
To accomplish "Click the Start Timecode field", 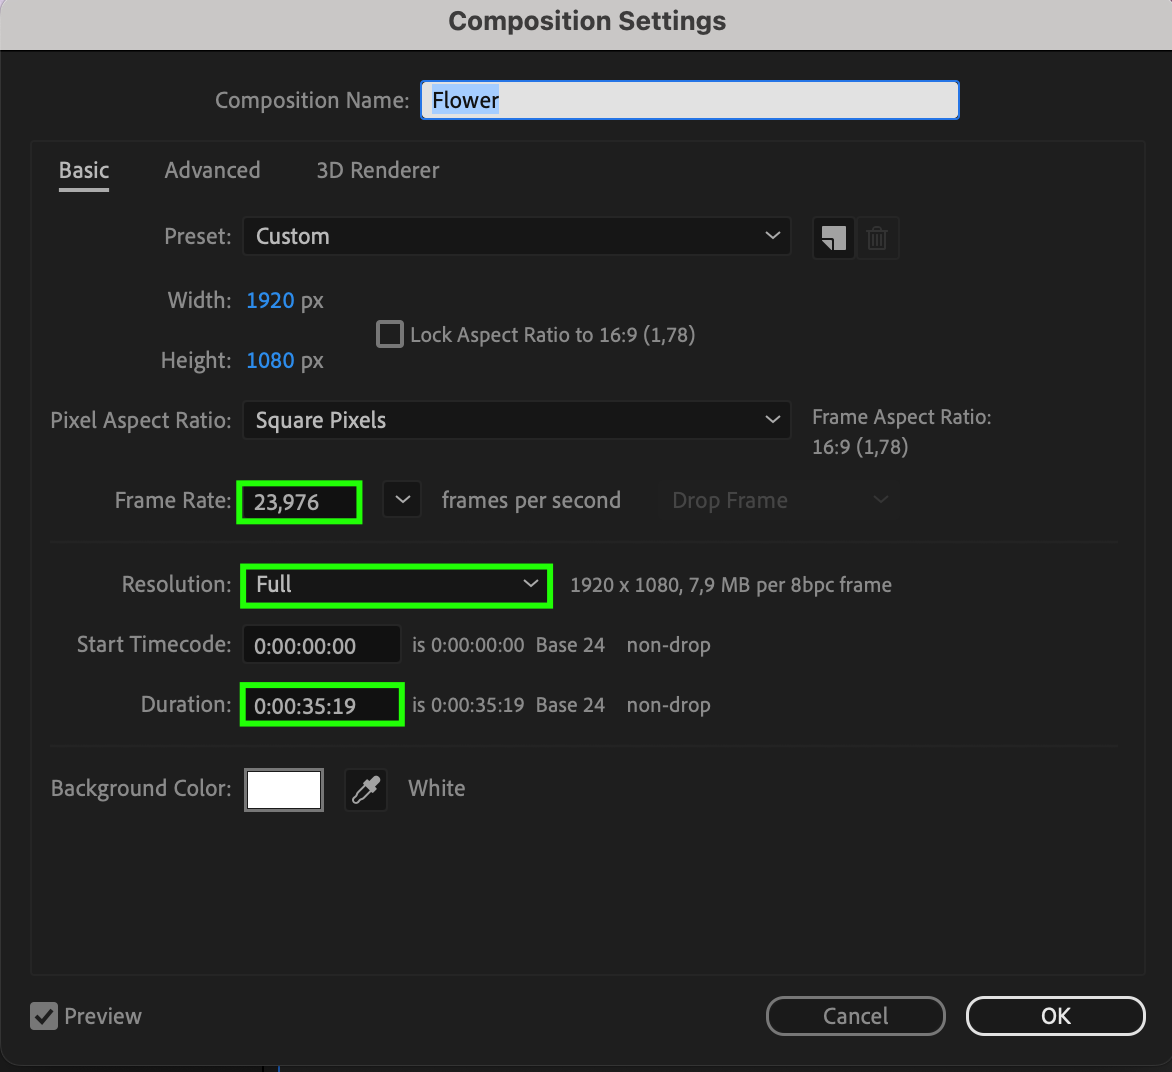I will click(321, 644).
